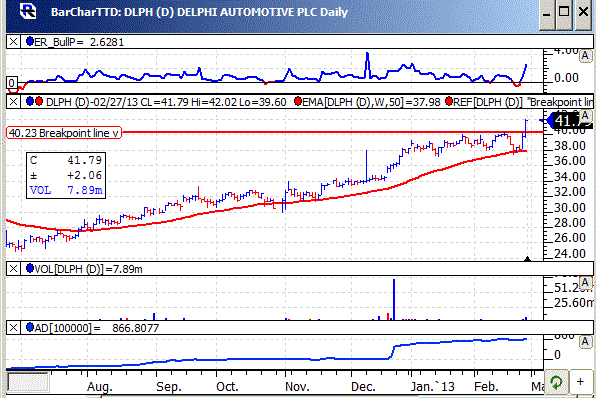
Task: Click the plus button at bottom right
Action: [x=580, y=382]
